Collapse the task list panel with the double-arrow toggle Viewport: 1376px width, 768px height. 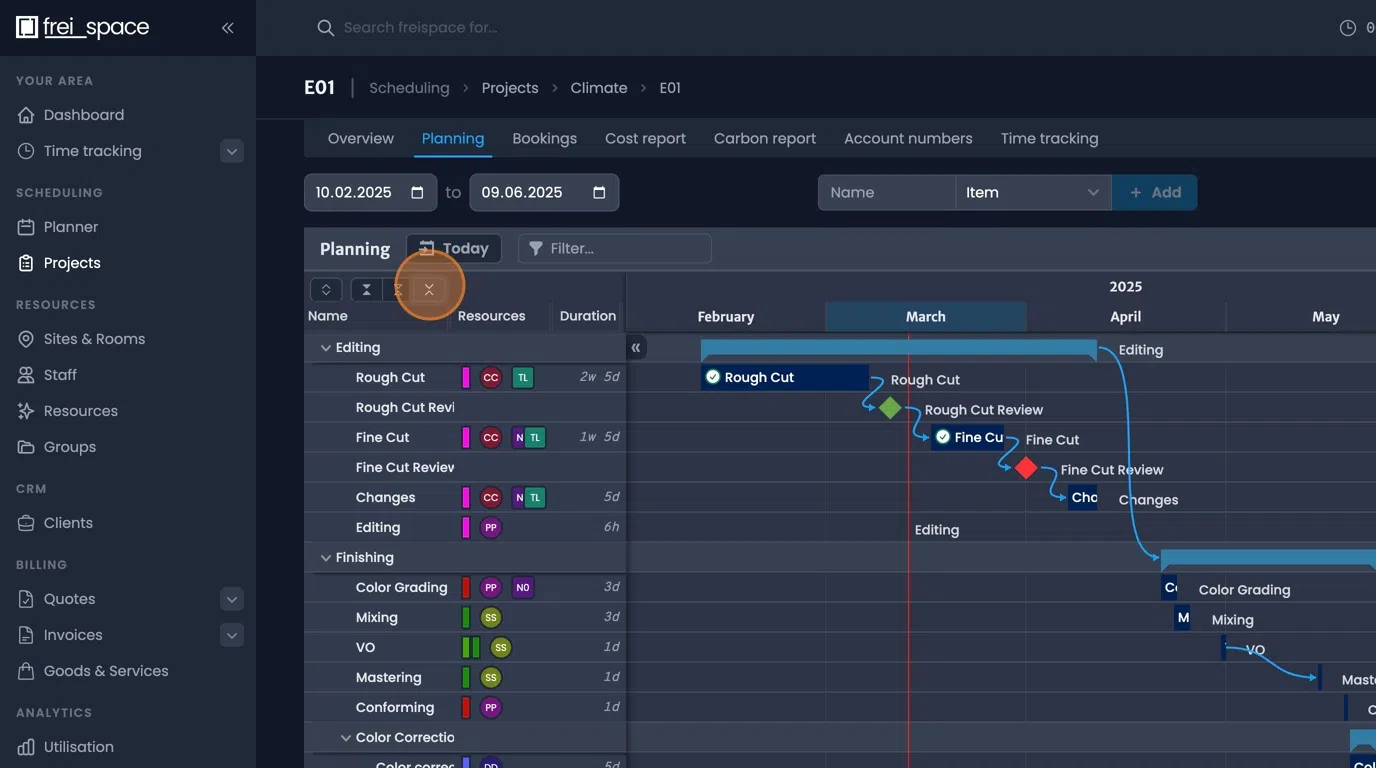click(x=637, y=347)
